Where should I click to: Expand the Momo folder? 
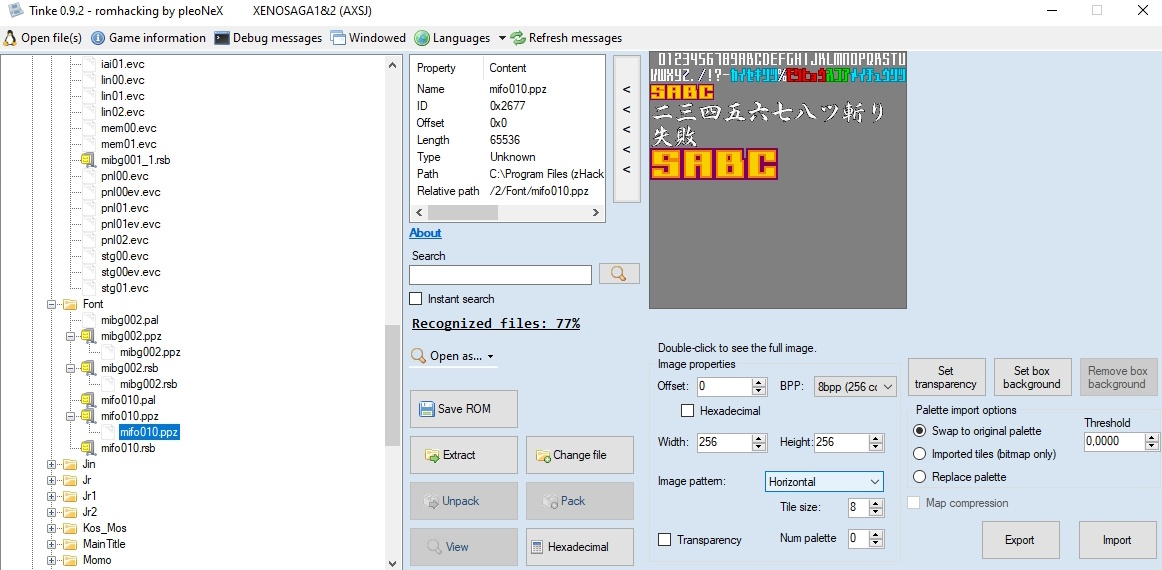[52, 560]
